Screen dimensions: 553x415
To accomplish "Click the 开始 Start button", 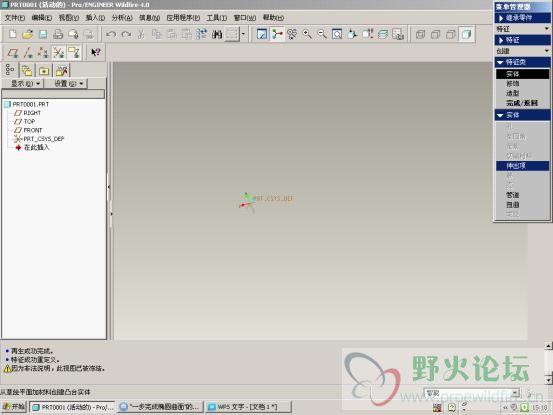I will 14,407.
